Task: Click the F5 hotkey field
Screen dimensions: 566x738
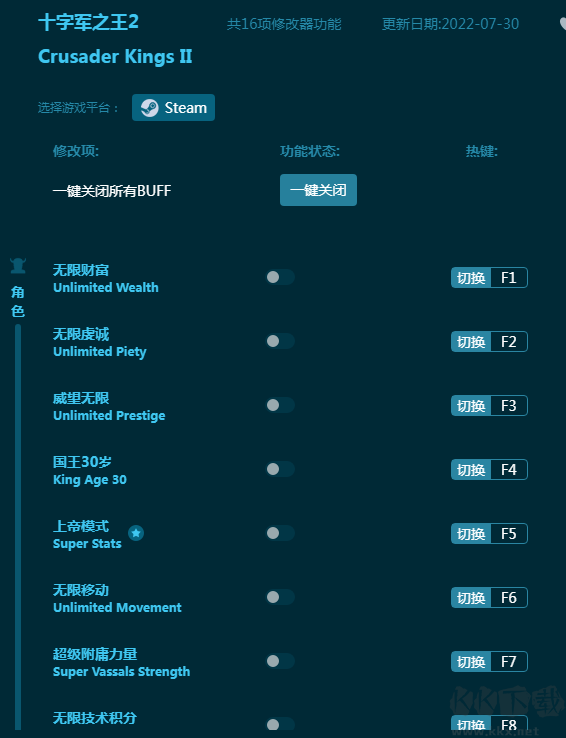Action: (509, 534)
